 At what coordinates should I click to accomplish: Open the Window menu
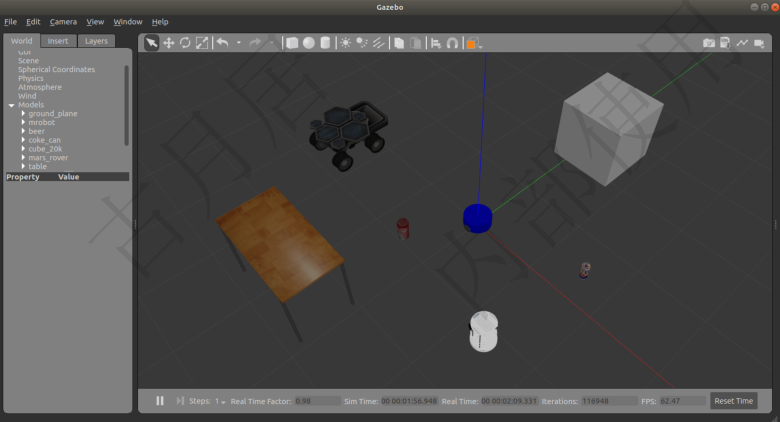[128, 22]
